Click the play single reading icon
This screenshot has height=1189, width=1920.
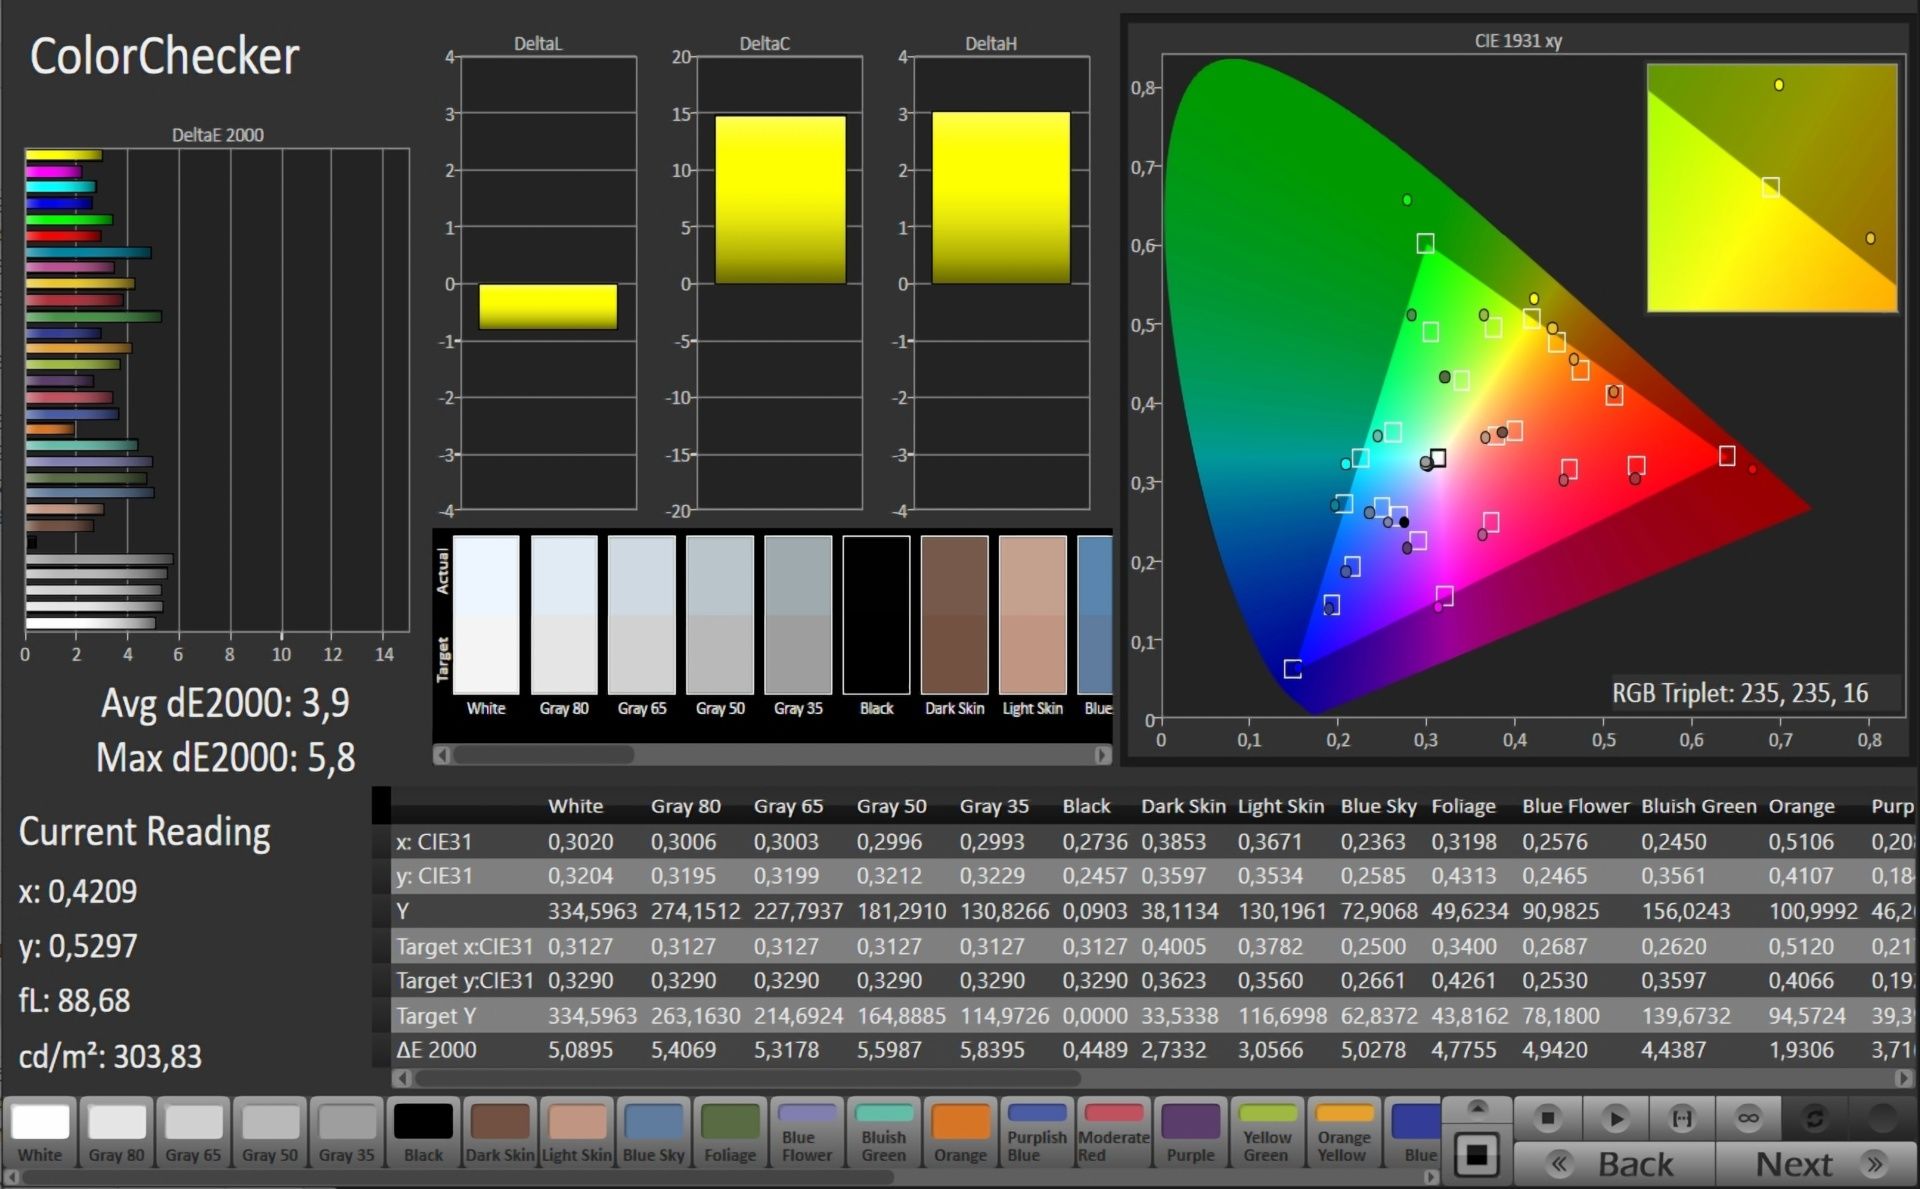1615,1118
